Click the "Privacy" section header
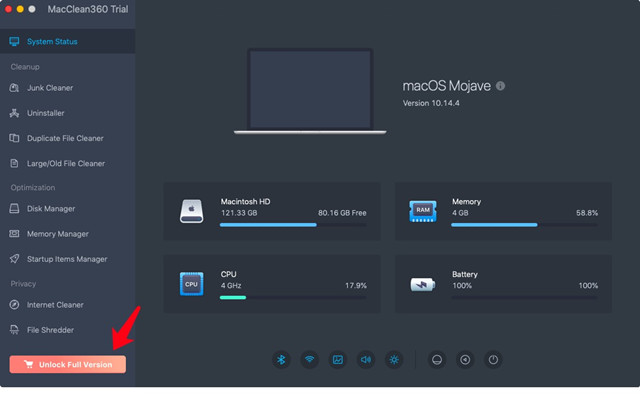 coord(23,284)
